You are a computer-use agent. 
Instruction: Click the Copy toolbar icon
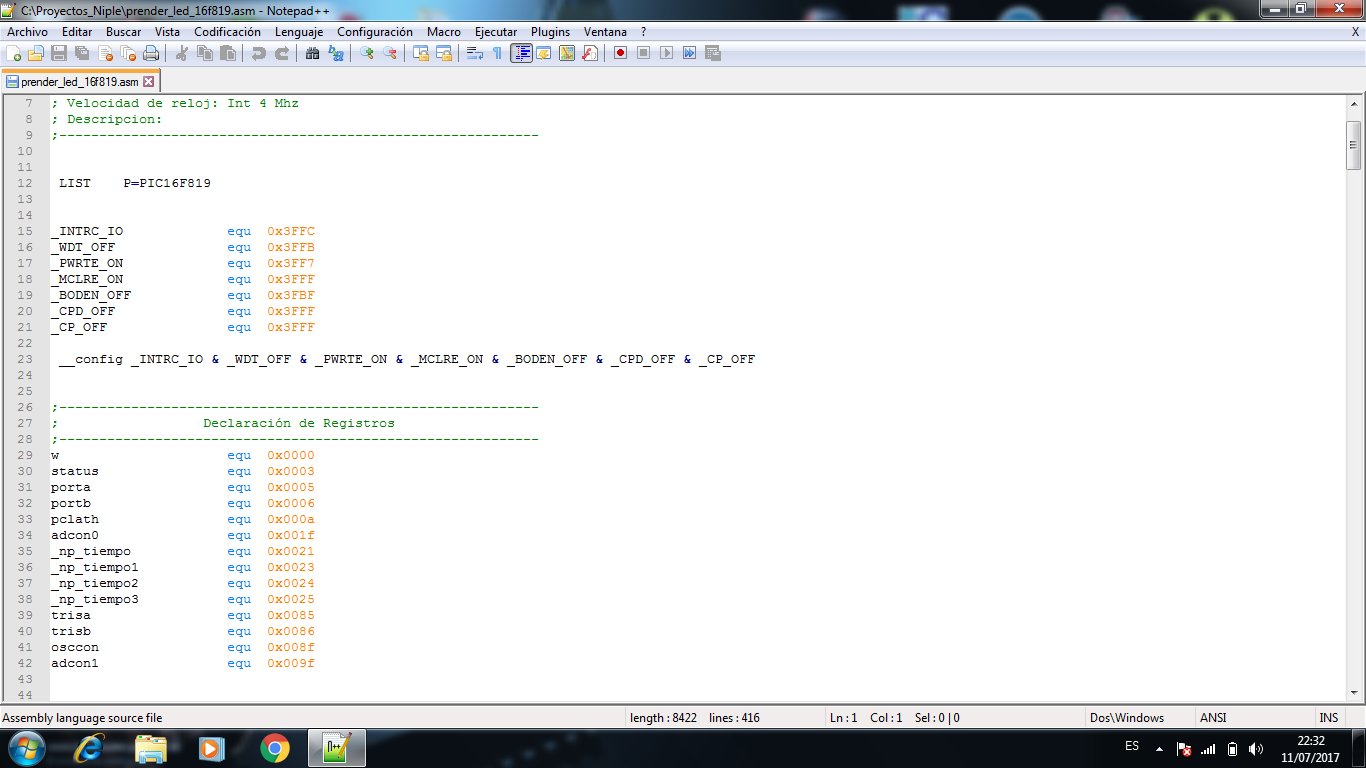click(x=205, y=53)
